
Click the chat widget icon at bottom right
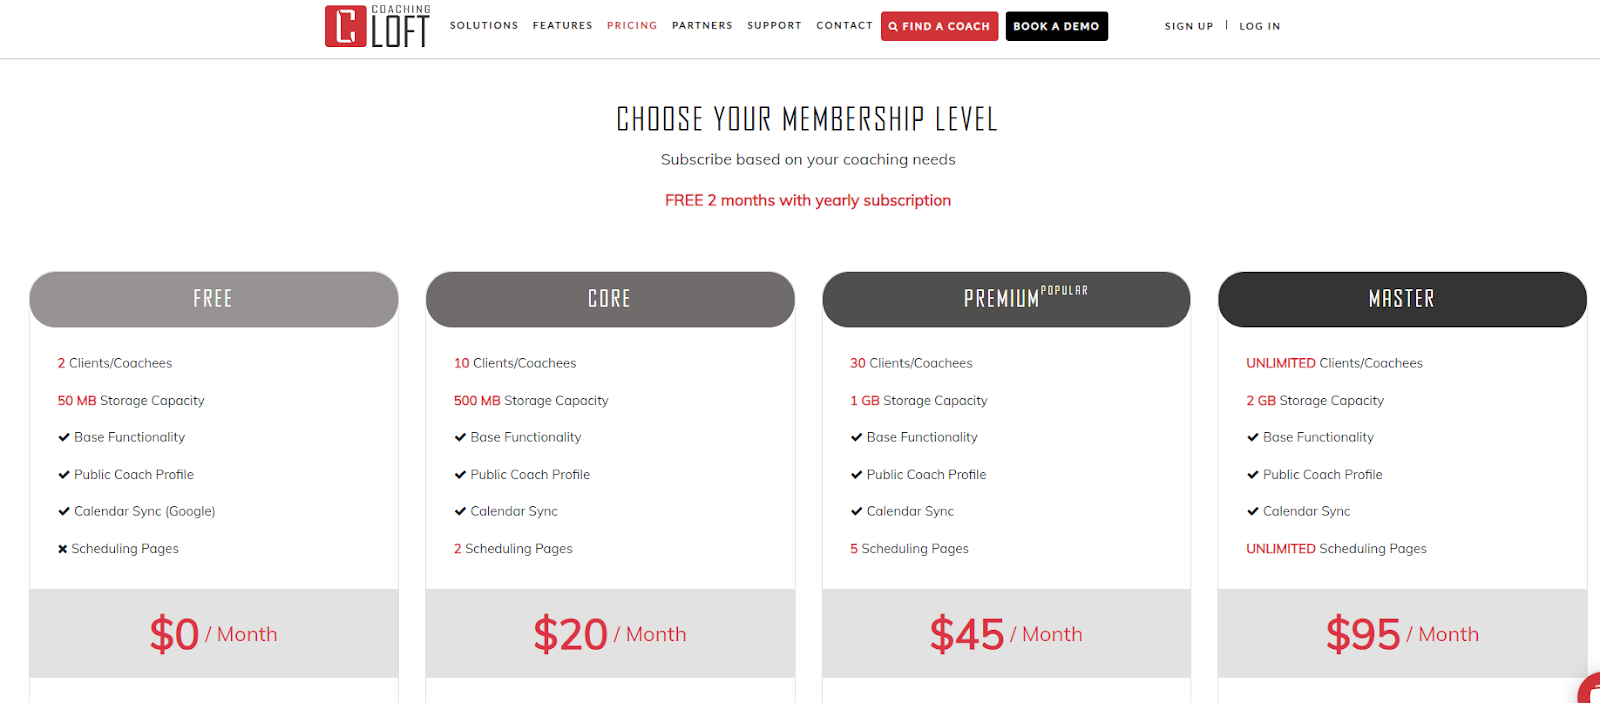coord(1589,689)
